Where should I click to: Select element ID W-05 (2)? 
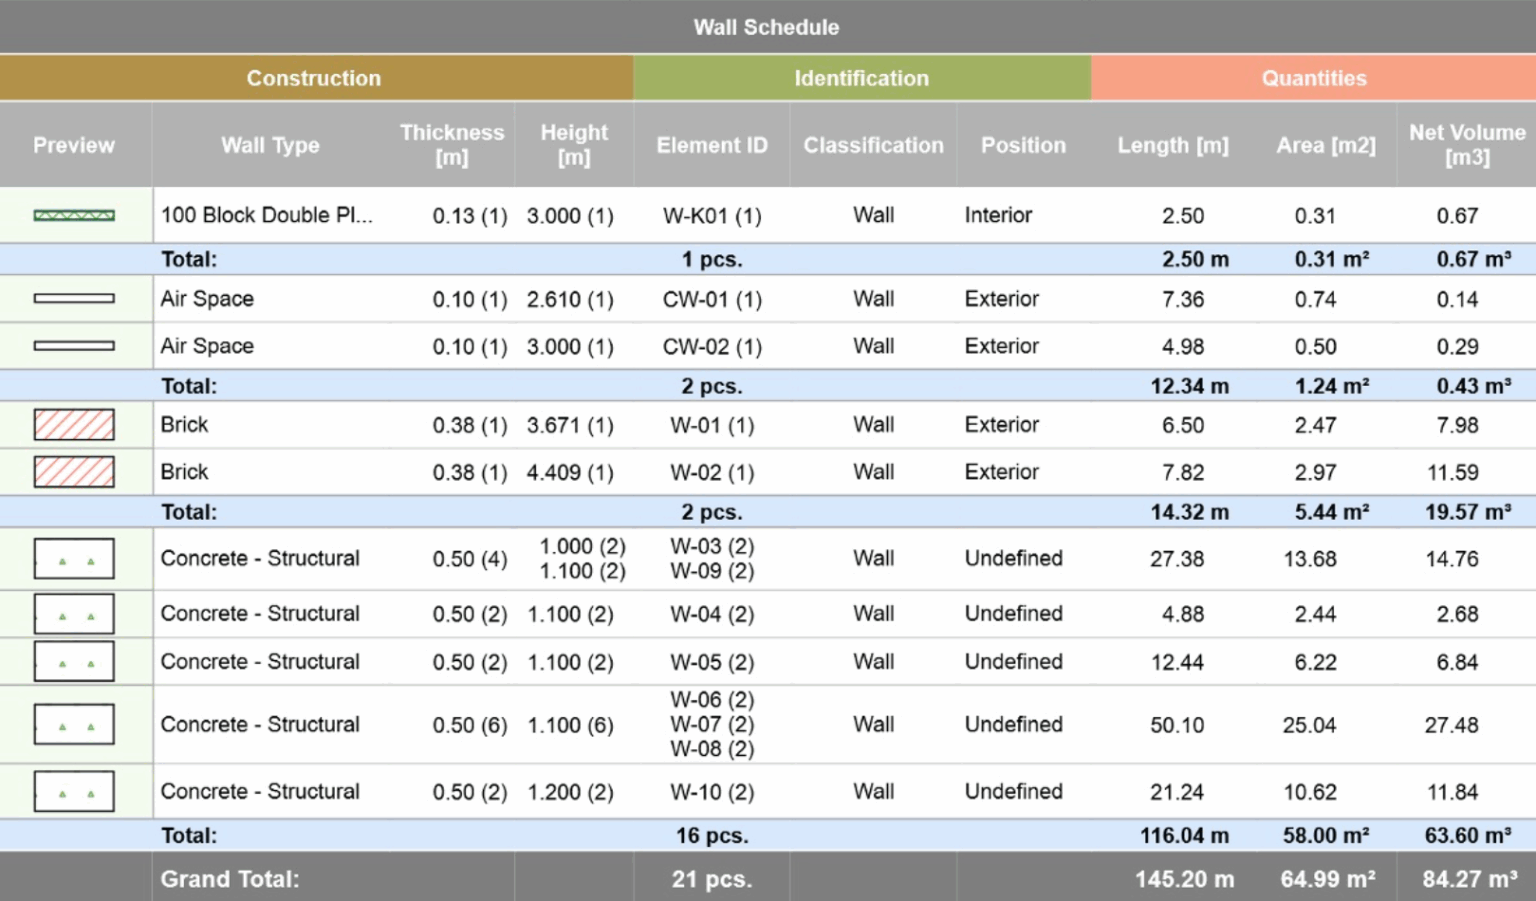(x=712, y=662)
